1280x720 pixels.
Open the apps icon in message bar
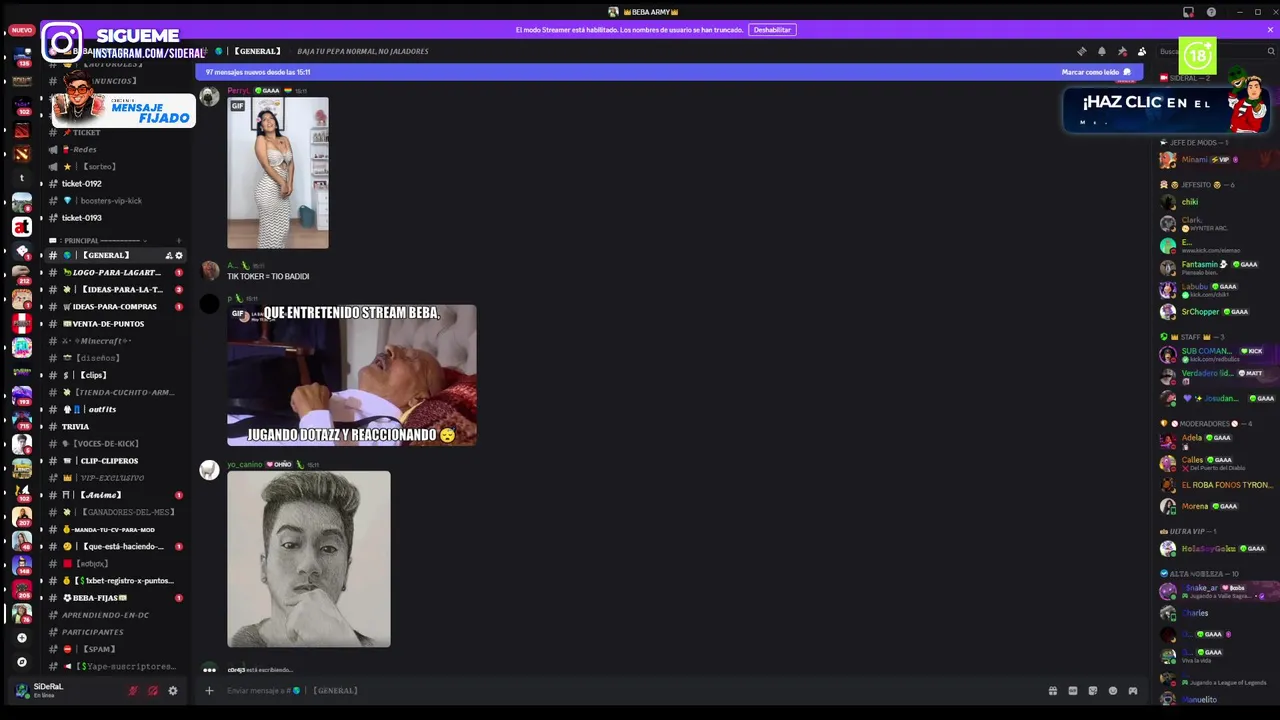pyautogui.click(x=1132, y=690)
